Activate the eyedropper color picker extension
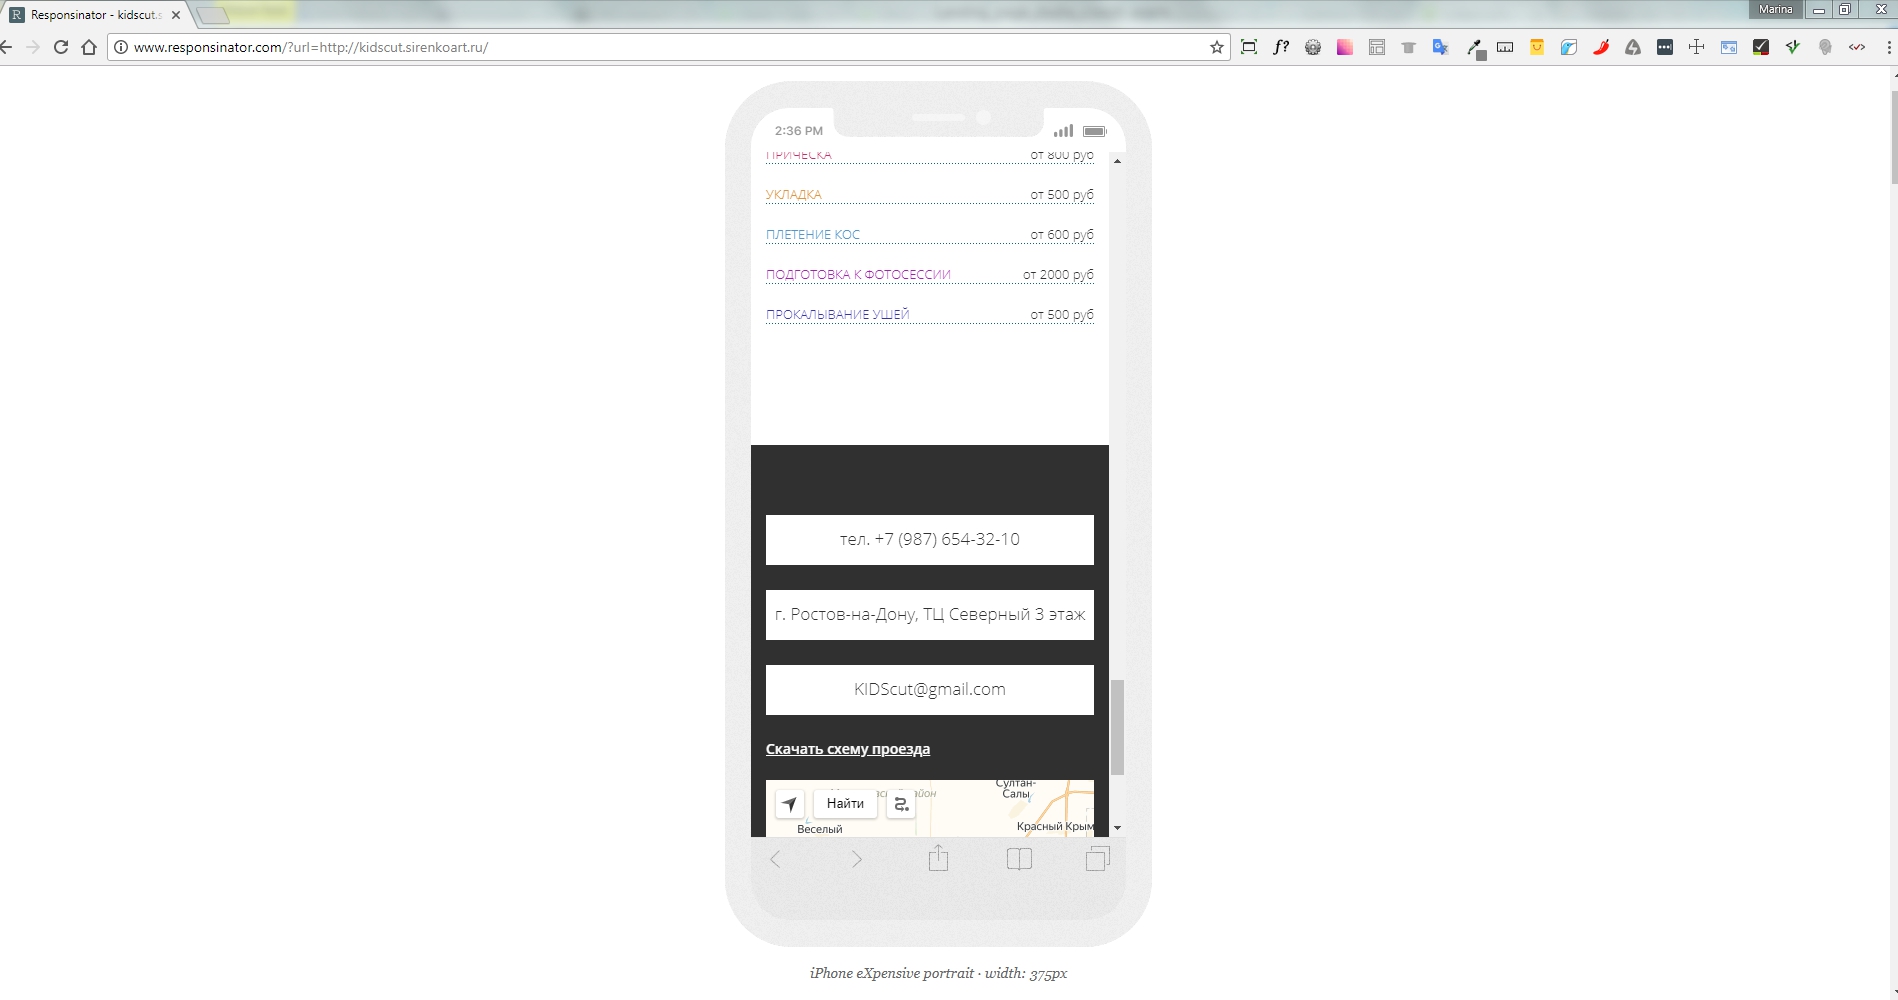Image resolution: width=1898 pixels, height=1000 pixels. click(x=1474, y=48)
